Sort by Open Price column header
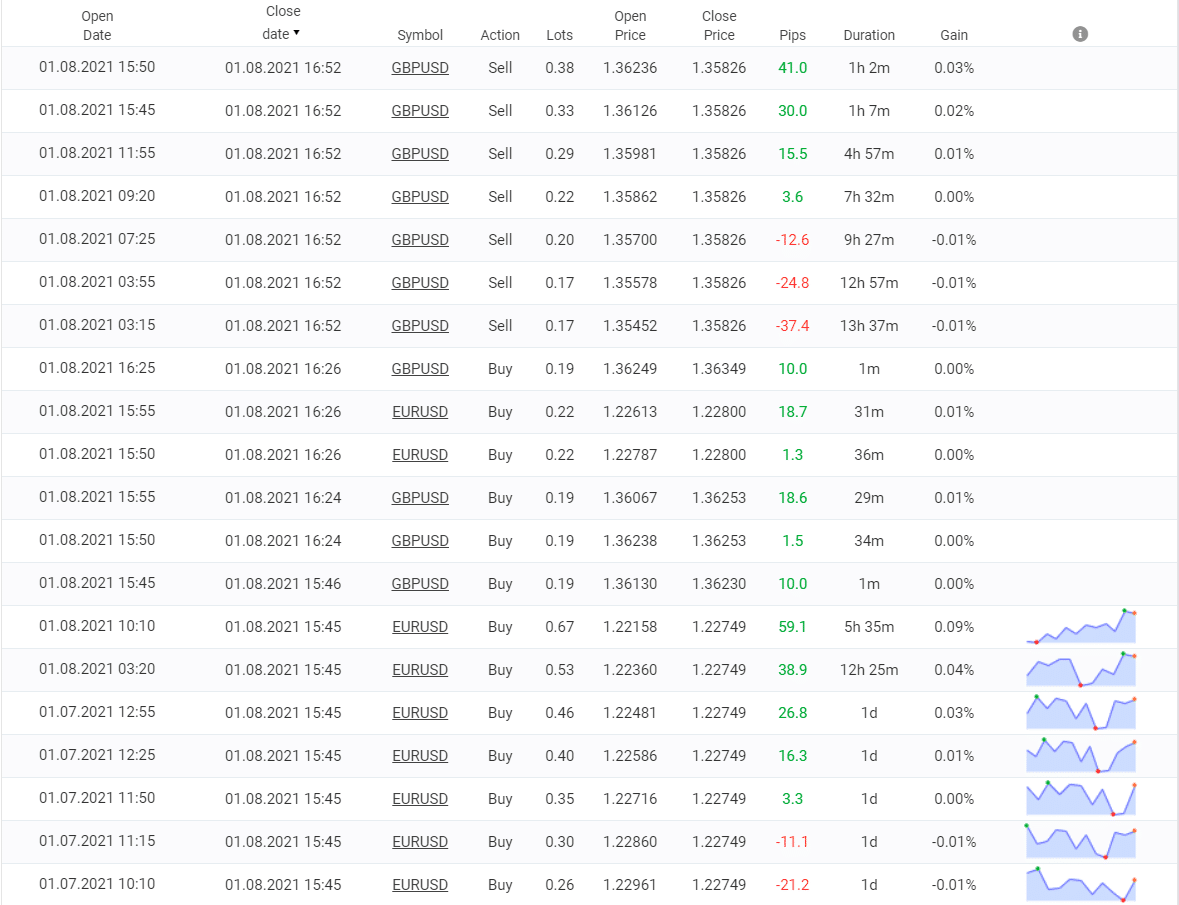Screen dimensions: 1179x905 click(630, 26)
